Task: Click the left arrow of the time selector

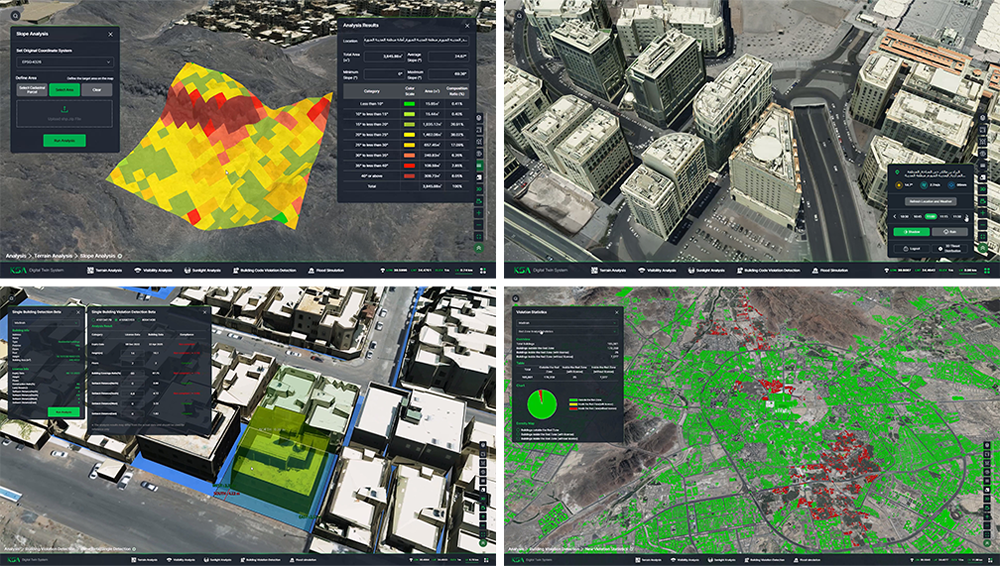Action: pyautogui.click(x=893, y=216)
